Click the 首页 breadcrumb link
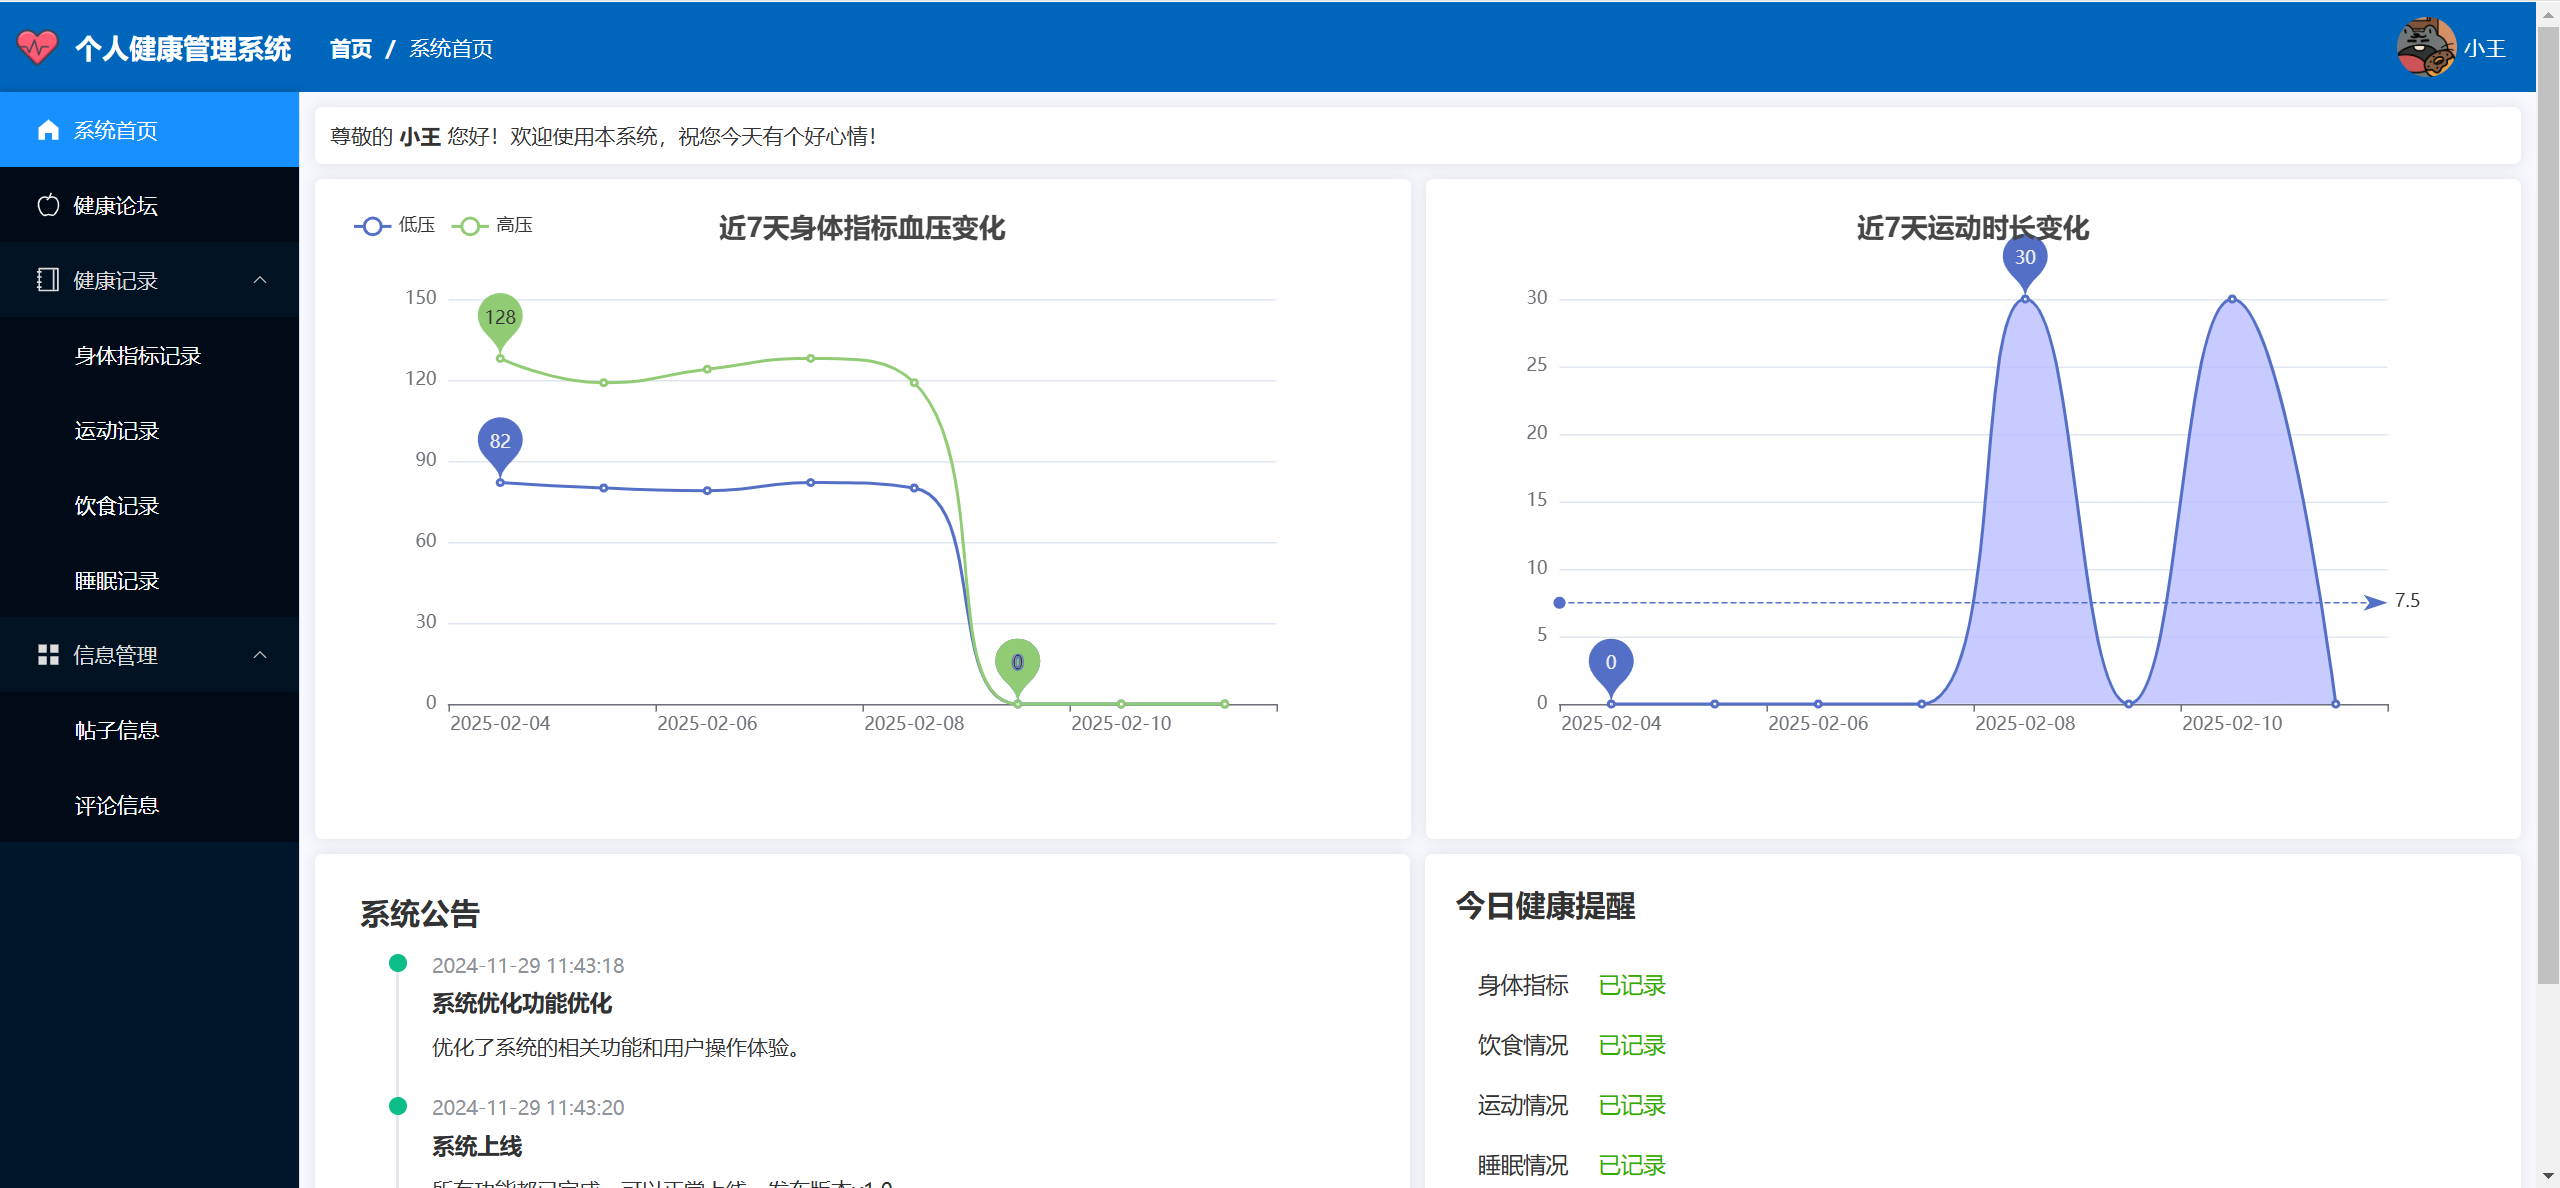 tap(350, 48)
